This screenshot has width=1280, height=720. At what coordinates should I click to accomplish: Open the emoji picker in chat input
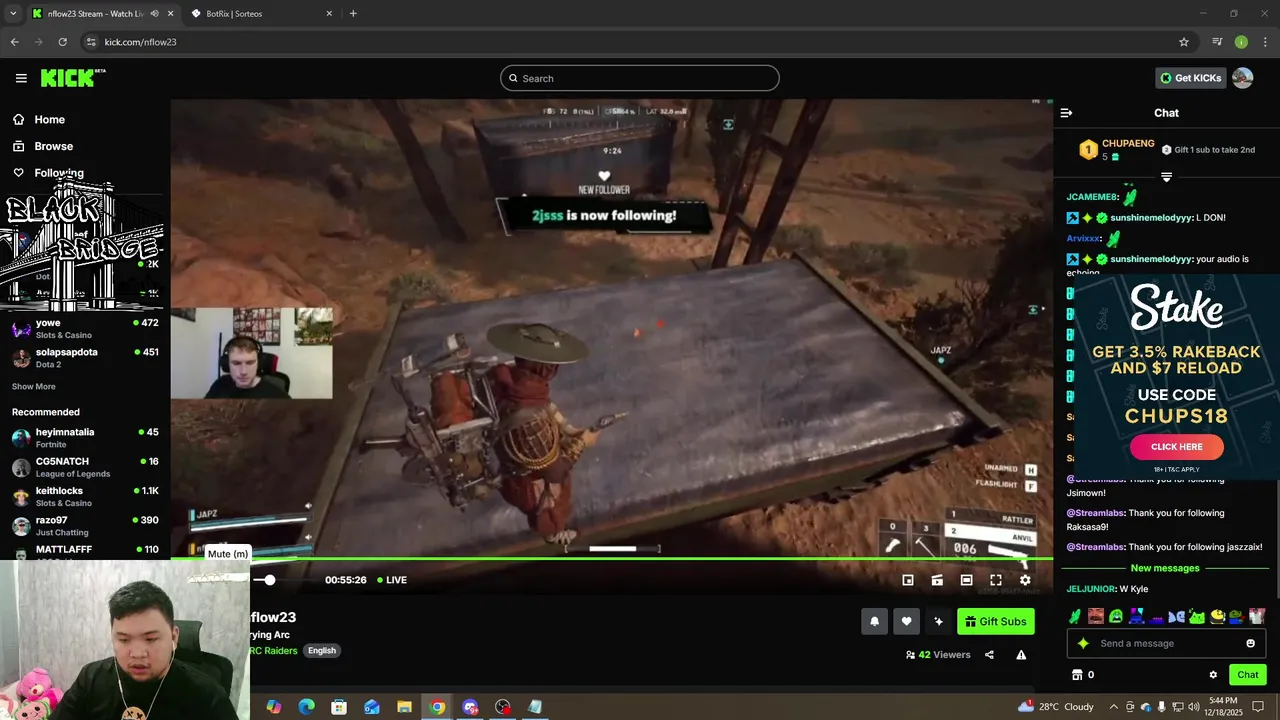tap(1250, 643)
